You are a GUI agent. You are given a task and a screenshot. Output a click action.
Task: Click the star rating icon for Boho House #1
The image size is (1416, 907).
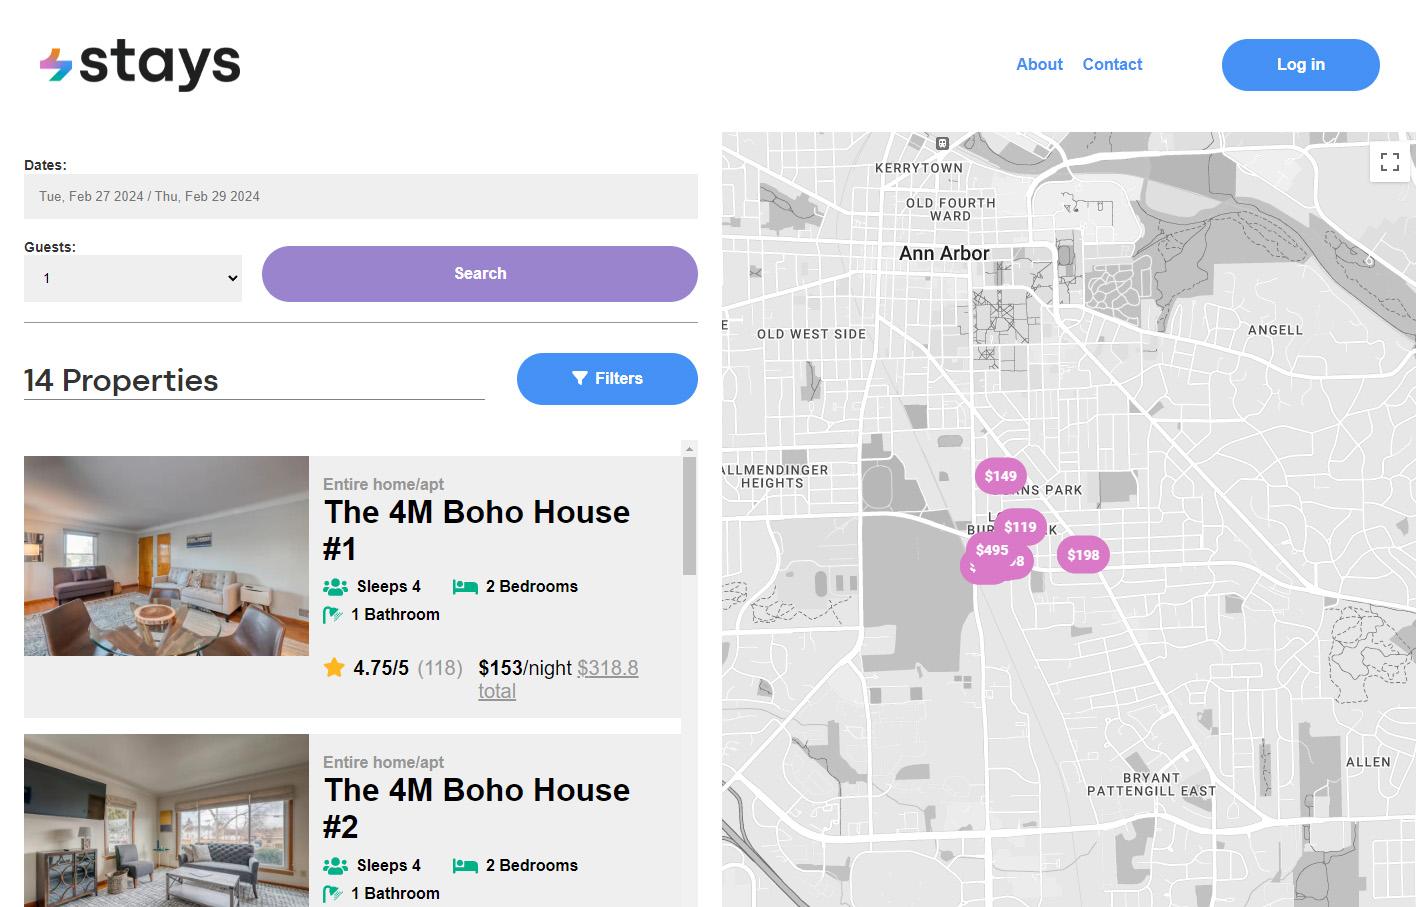(x=334, y=668)
